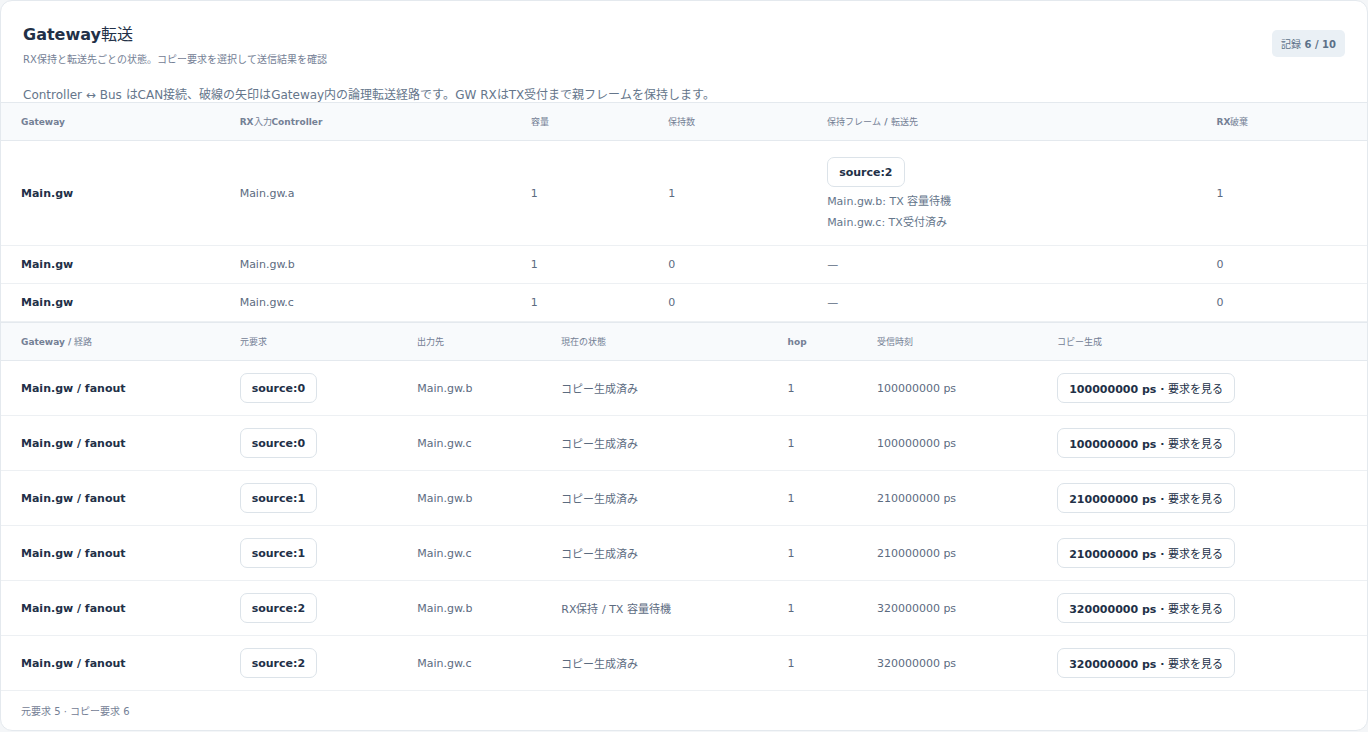This screenshot has height=732, width=1368.
Task: Choose source:1 chip in the Main.gw.c fanout row
Action: click(278, 553)
